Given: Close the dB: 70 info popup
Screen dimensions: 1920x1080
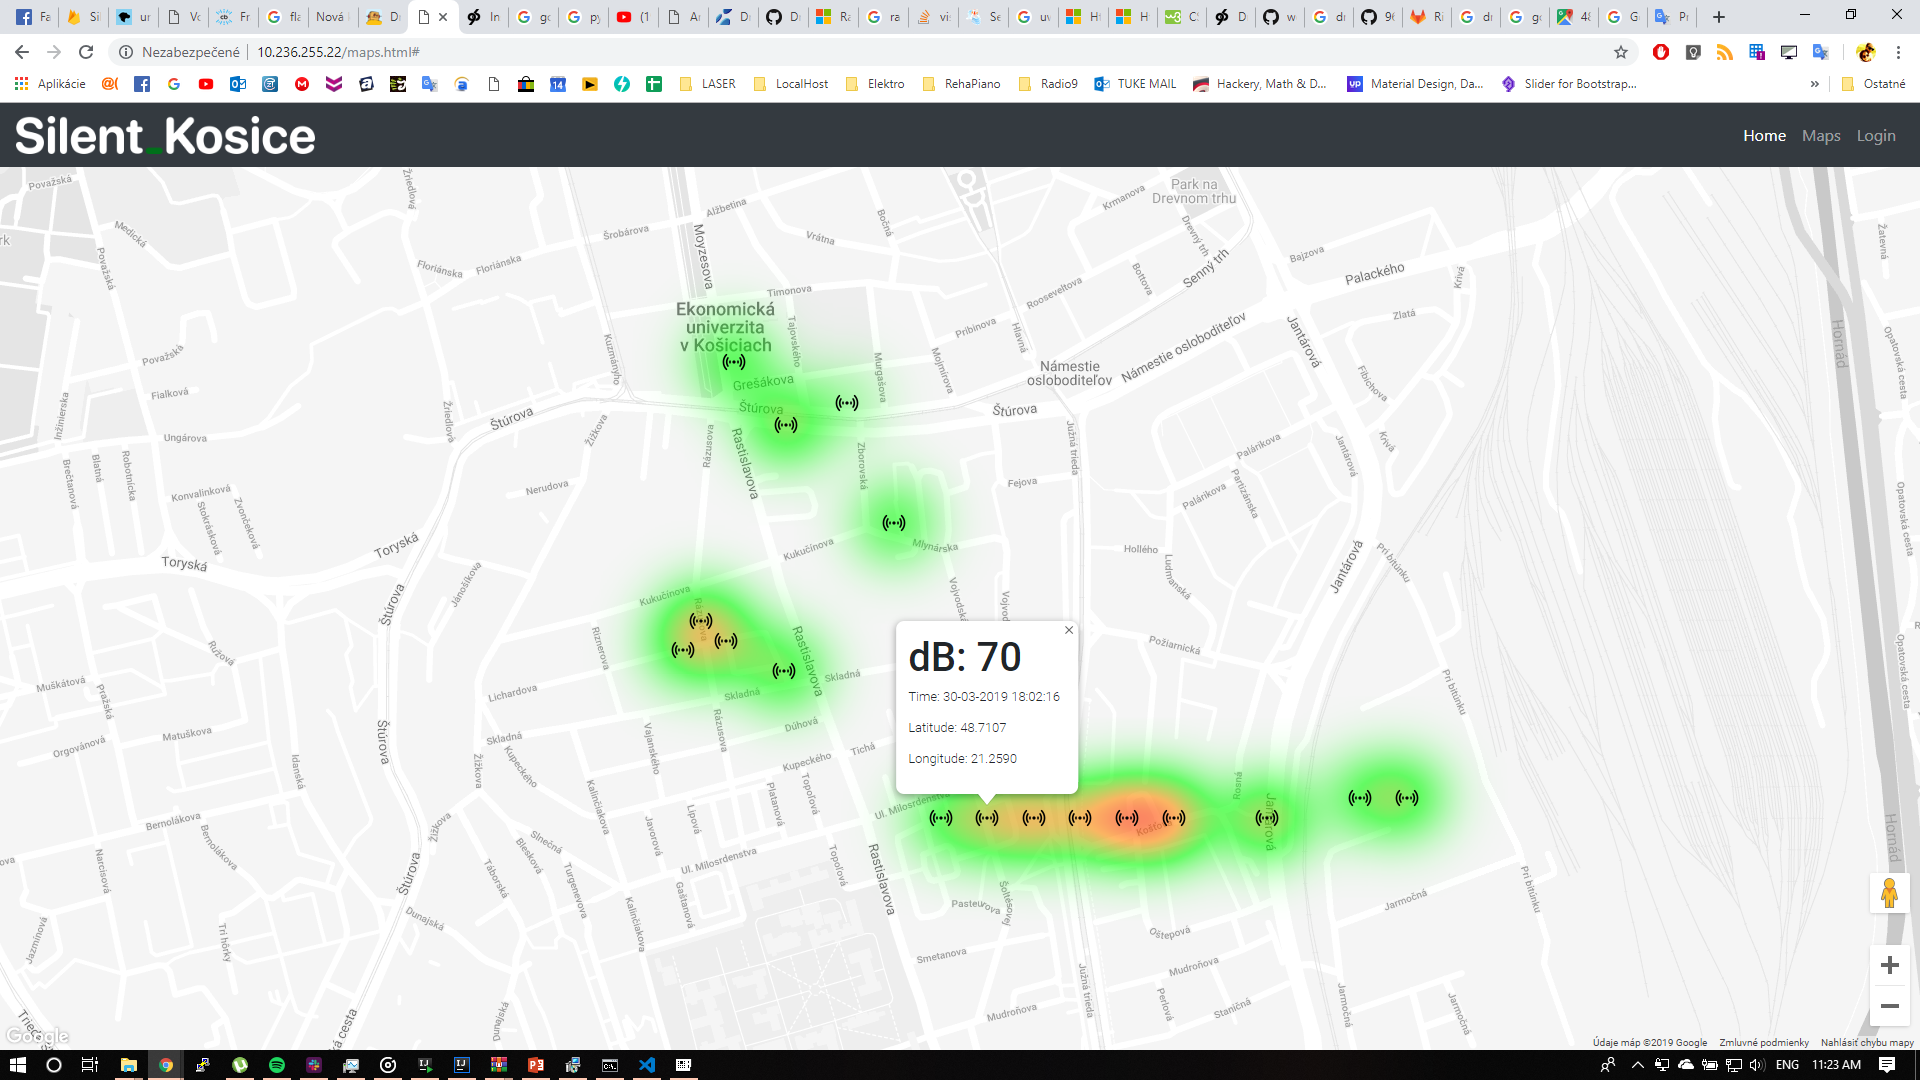Looking at the screenshot, I should coord(1069,630).
